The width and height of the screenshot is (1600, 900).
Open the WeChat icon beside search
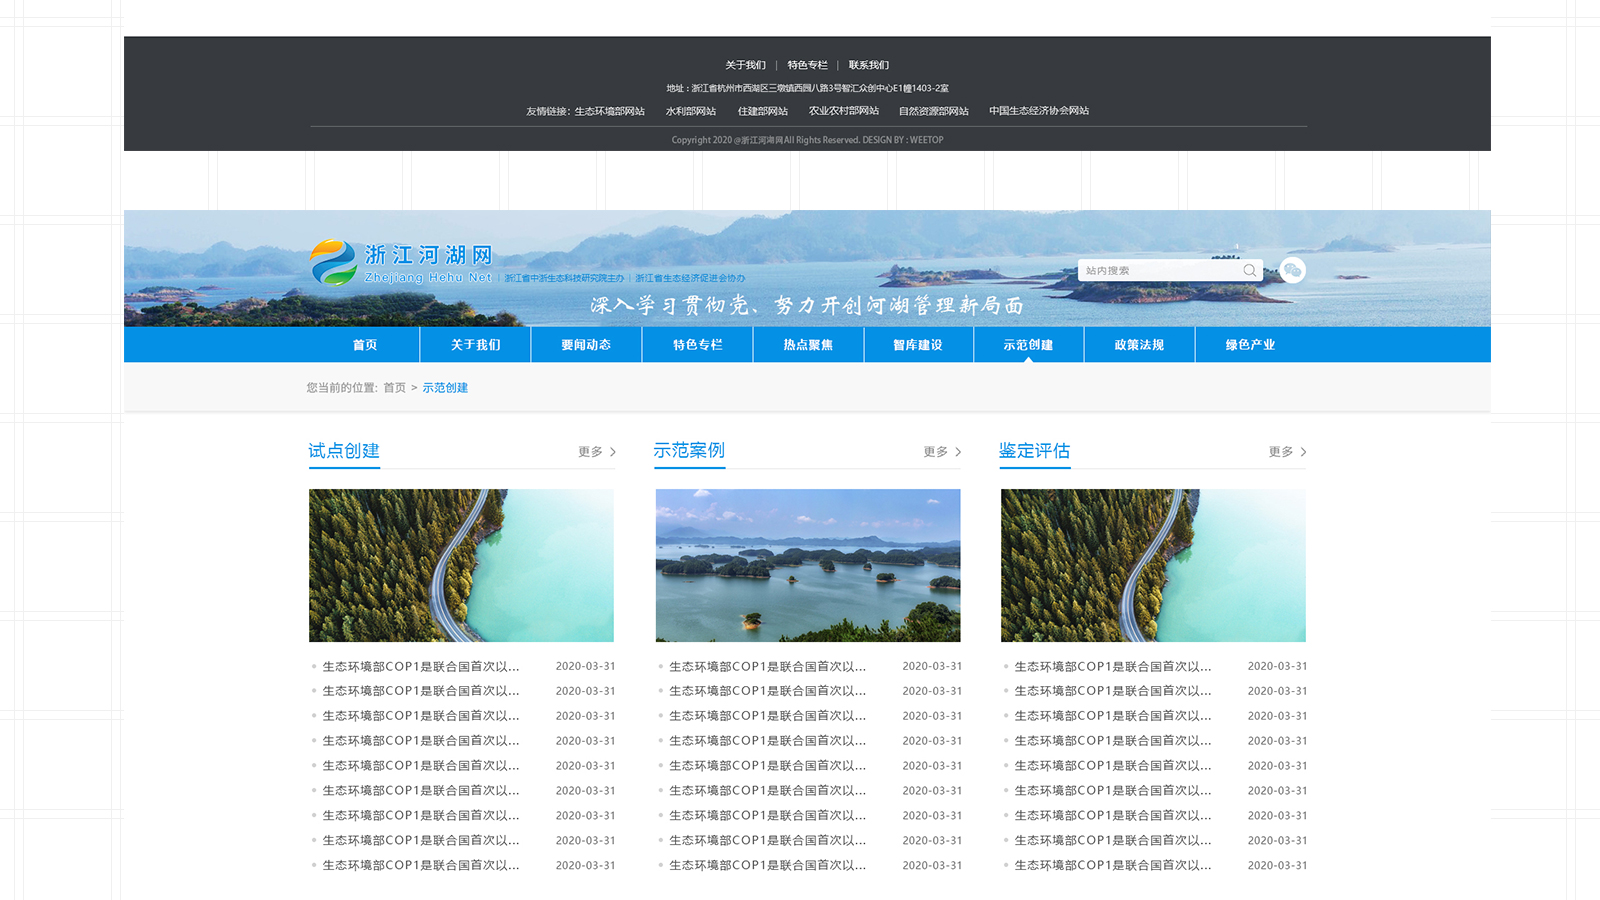pyautogui.click(x=1292, y=271)
